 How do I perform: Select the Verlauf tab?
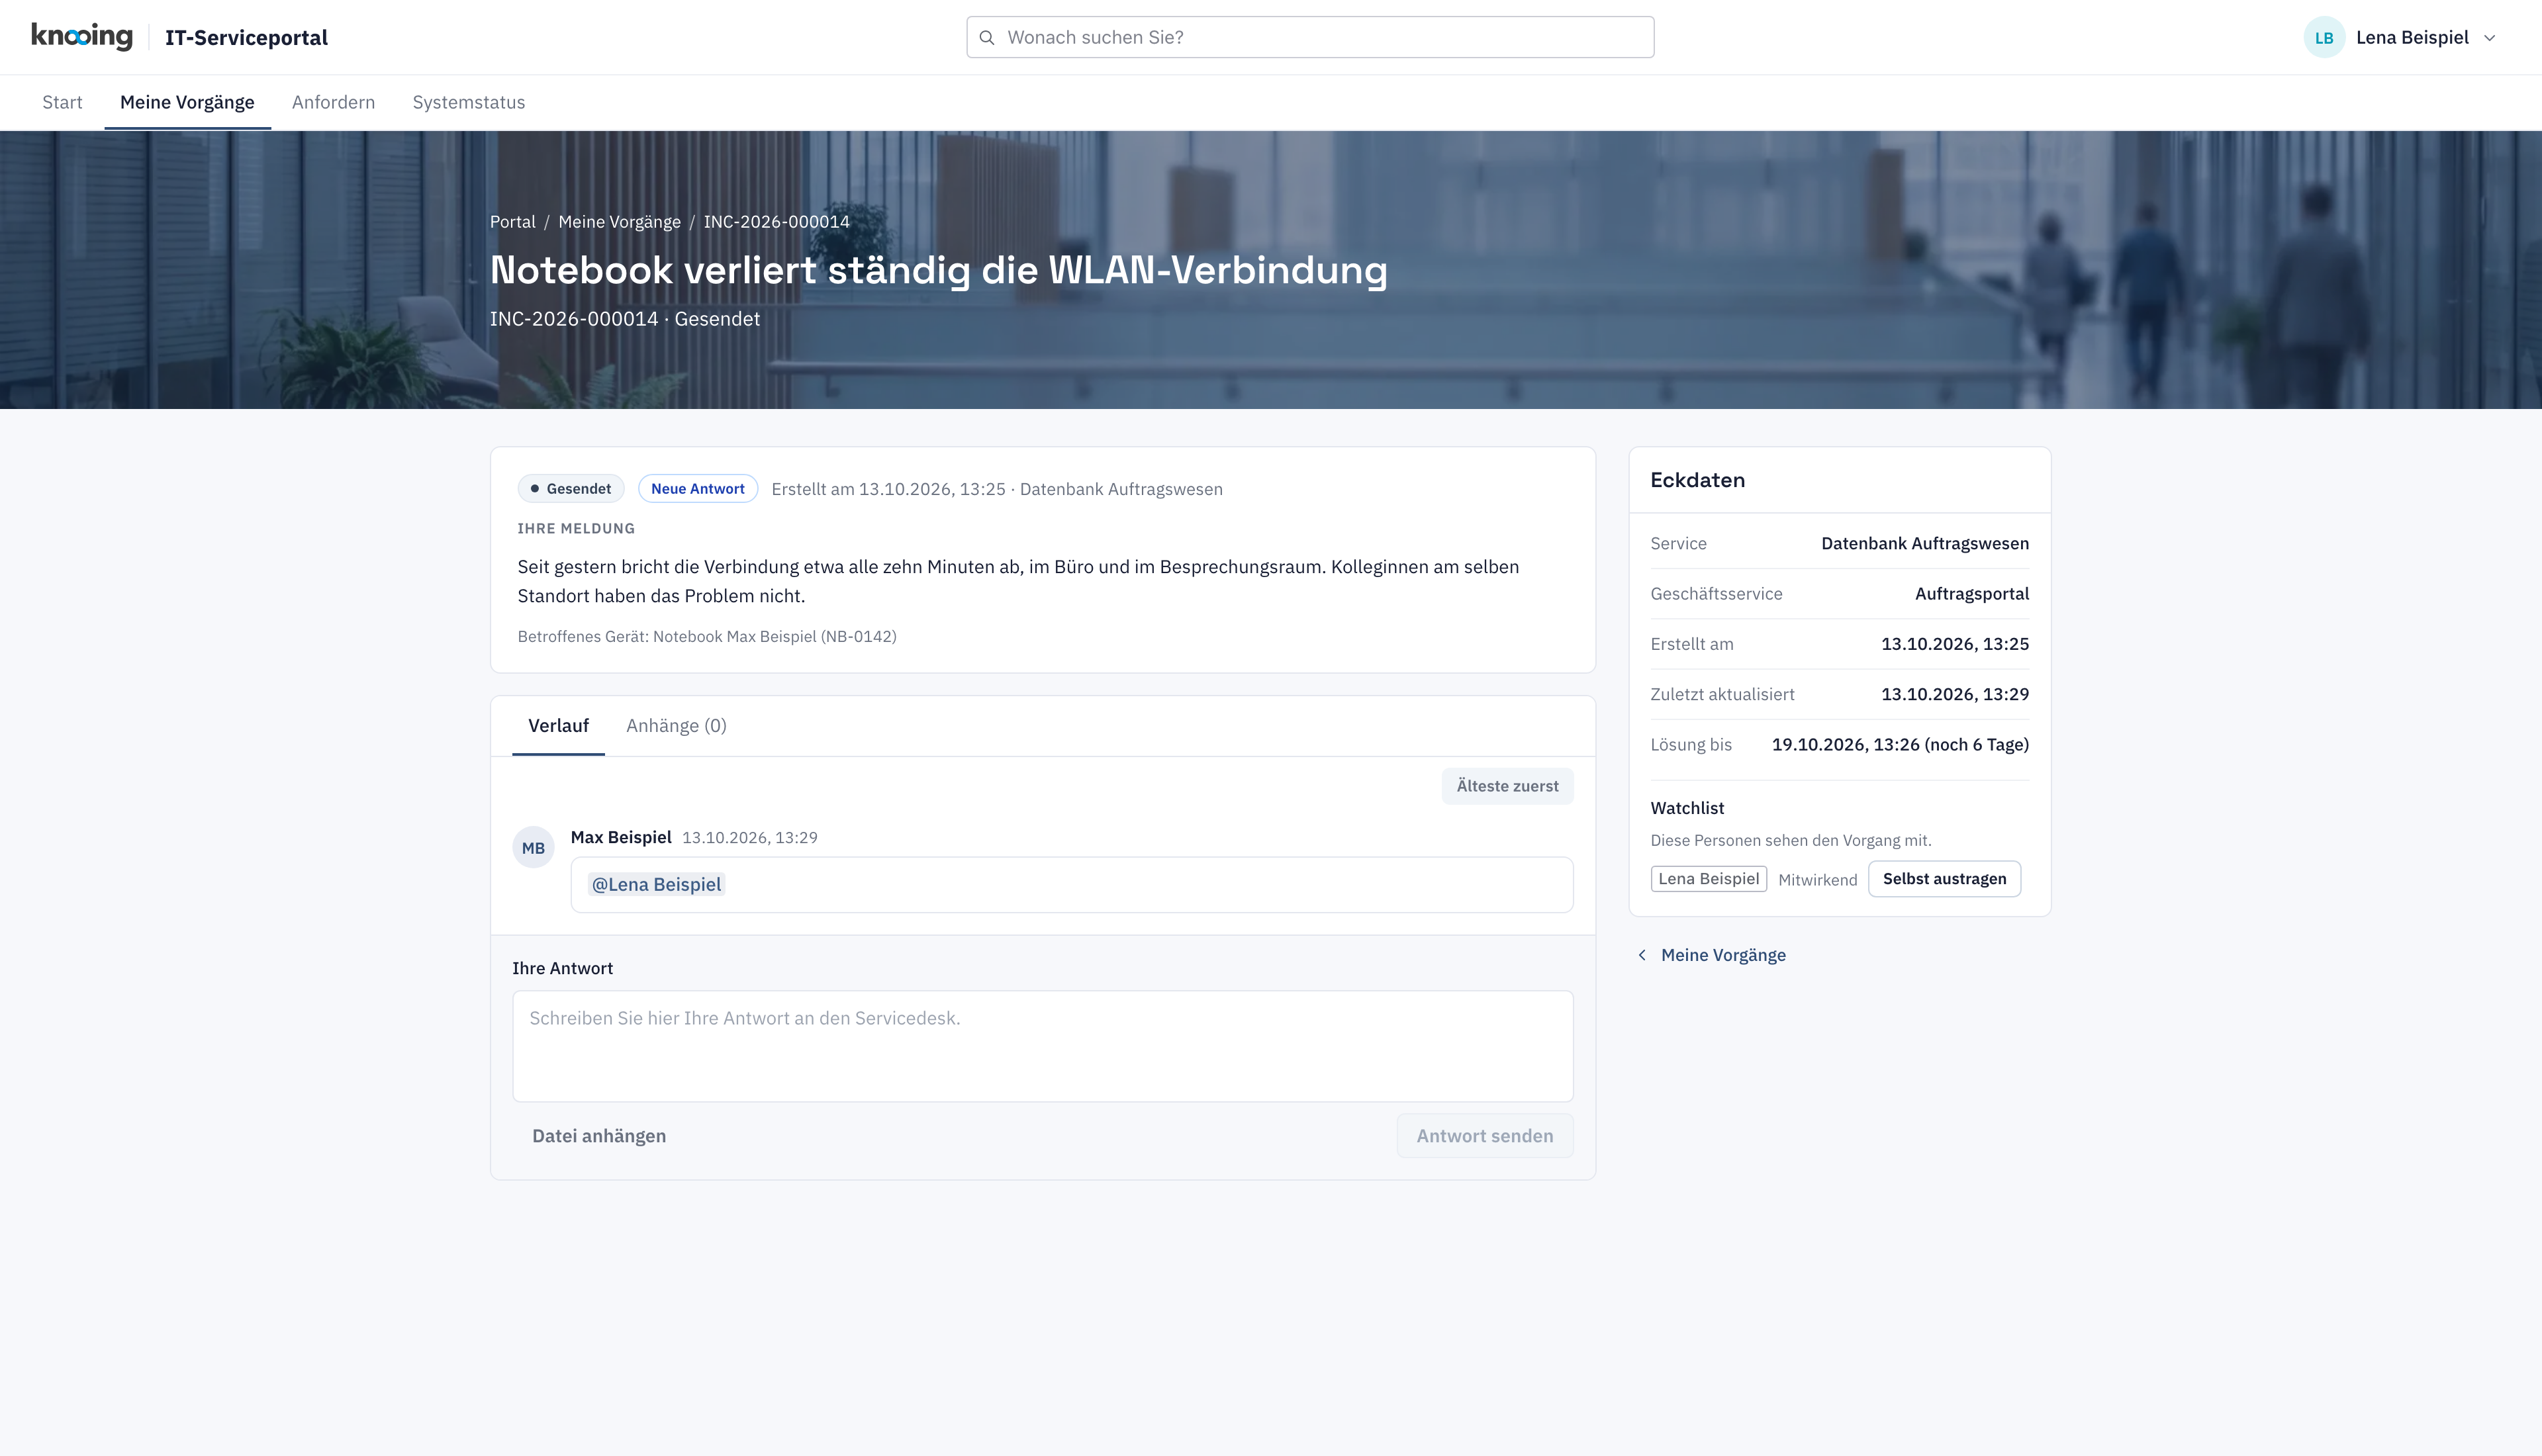click(558, 726)
